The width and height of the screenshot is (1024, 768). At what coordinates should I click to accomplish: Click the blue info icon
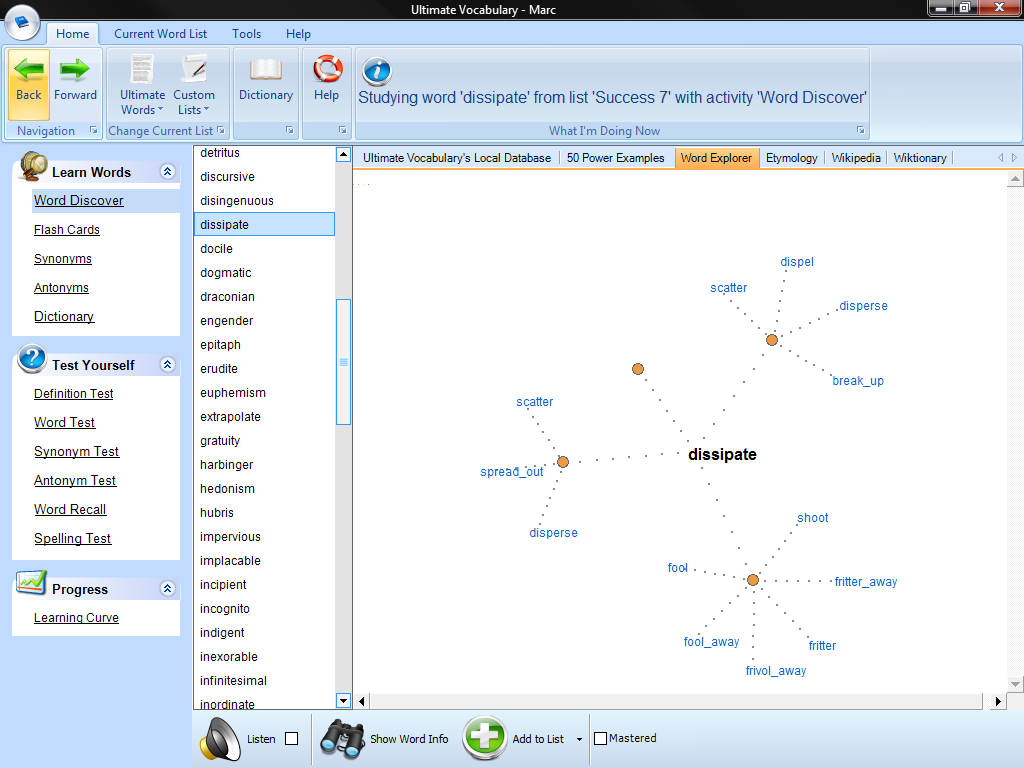click(x=377, y=71)
